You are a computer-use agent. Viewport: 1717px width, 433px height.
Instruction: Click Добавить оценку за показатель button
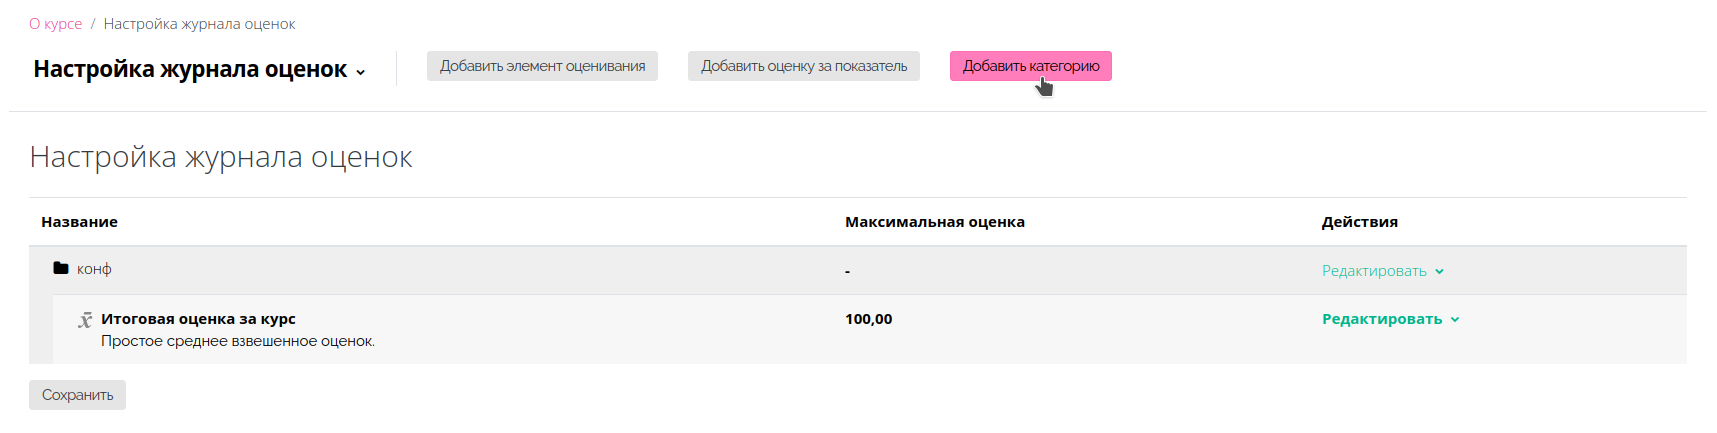[x=804, y=66]
